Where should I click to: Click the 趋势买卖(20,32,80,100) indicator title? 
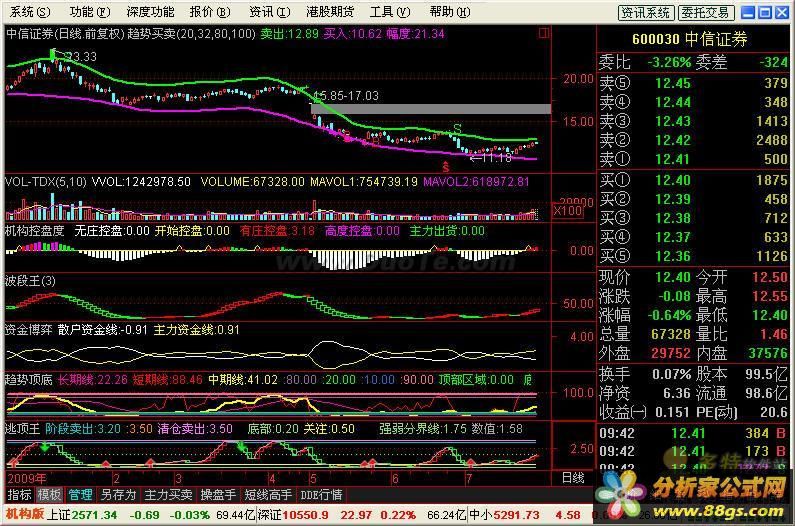tap(191, 34)
